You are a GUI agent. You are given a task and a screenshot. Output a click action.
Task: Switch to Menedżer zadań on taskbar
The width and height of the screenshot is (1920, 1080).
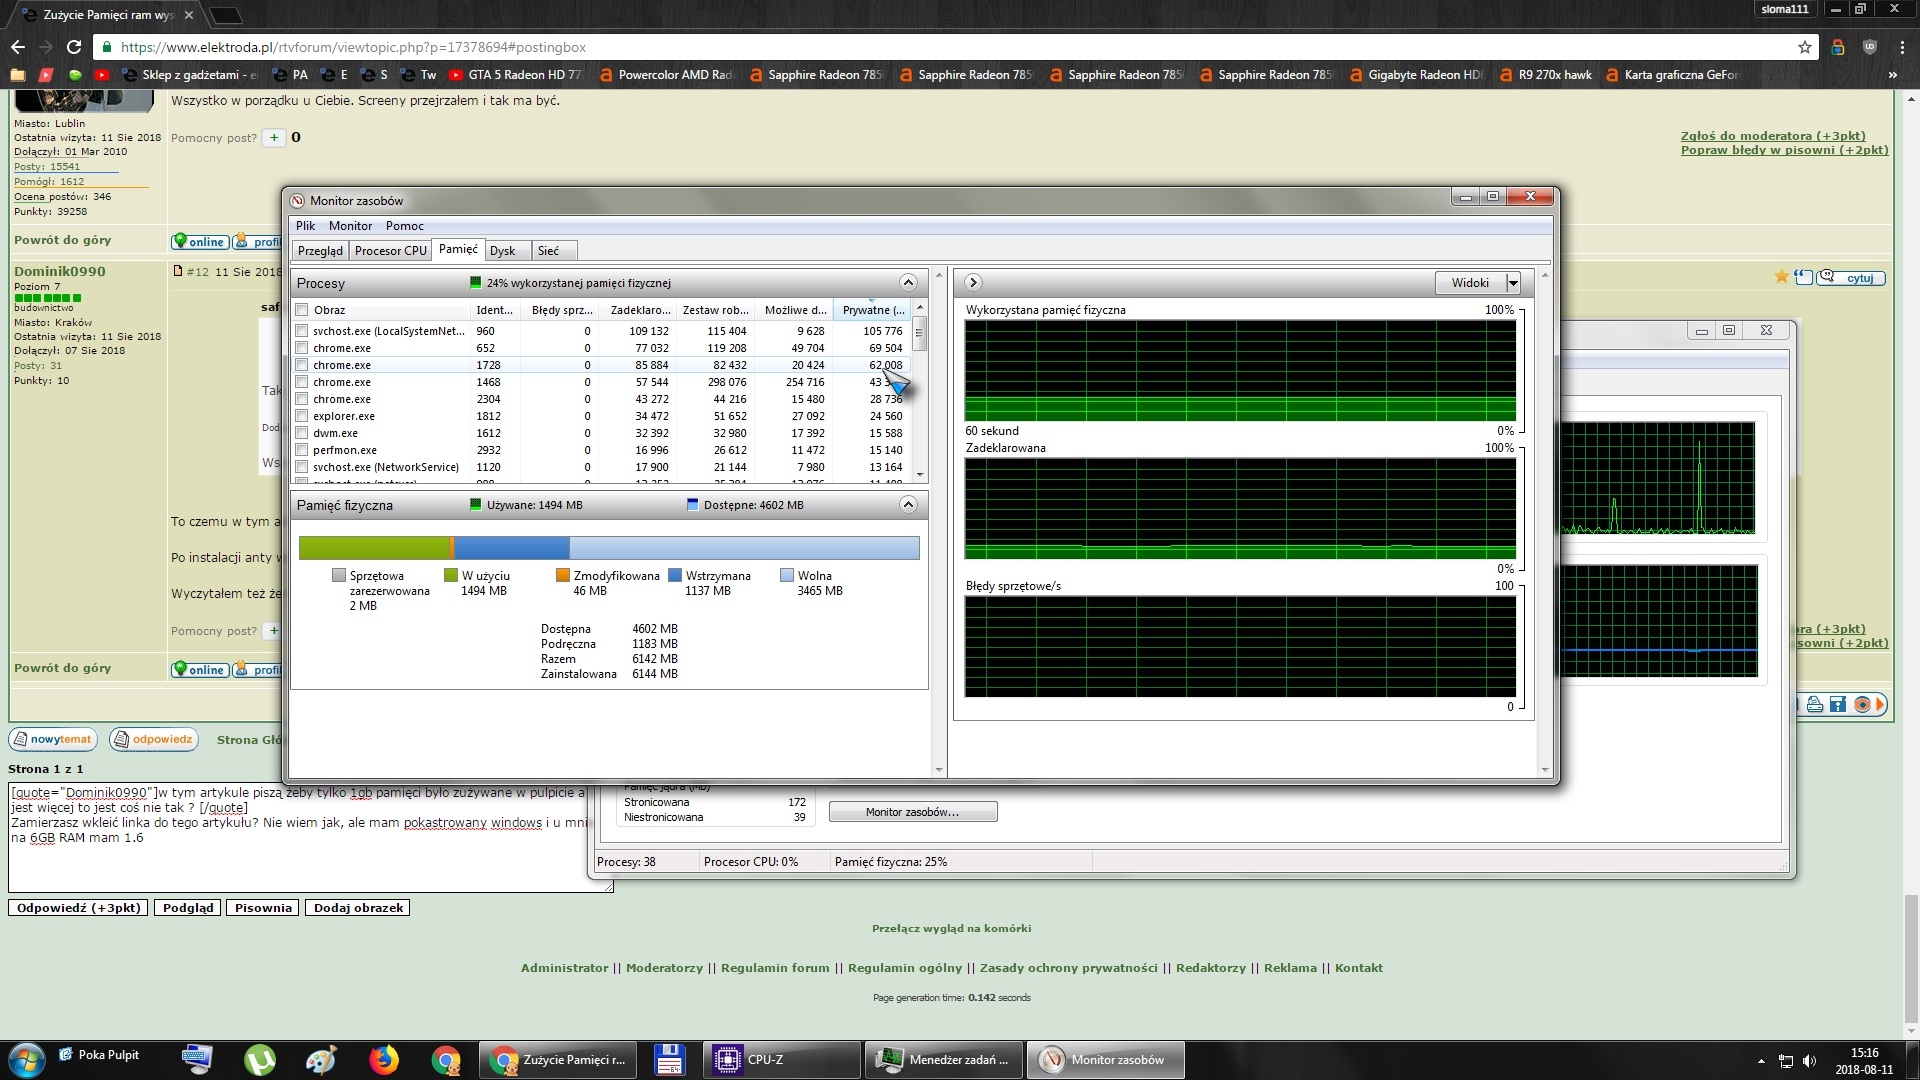point(944,1060)
